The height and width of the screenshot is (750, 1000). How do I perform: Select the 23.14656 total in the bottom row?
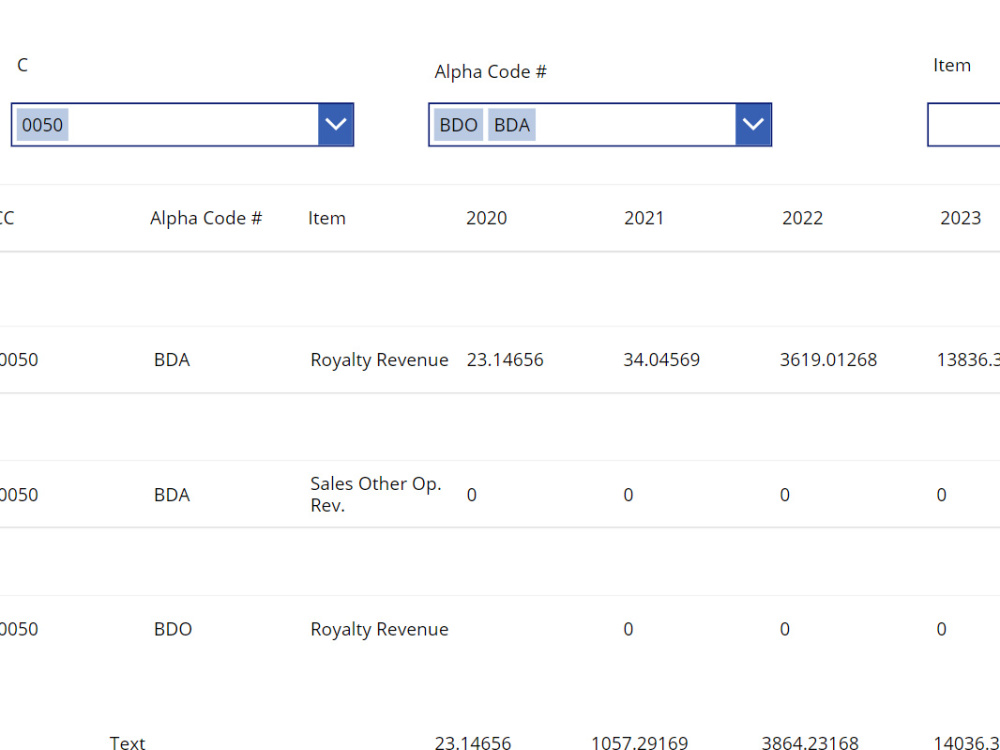click(x=473, y=742)
